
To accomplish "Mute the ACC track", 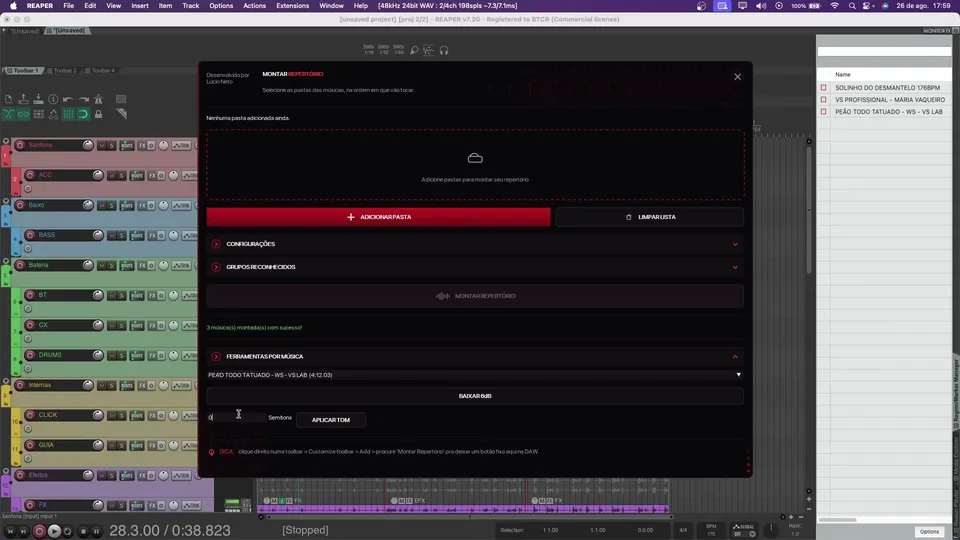I will click(111, 176).
